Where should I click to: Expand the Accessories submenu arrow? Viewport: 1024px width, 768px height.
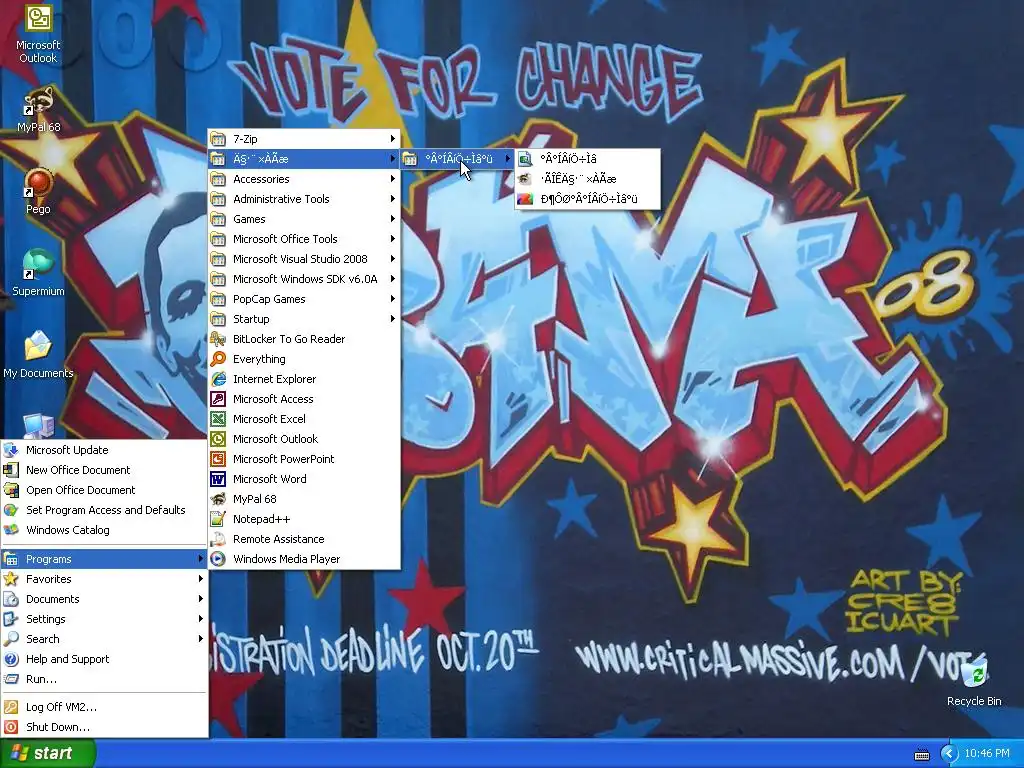(392, 179)
